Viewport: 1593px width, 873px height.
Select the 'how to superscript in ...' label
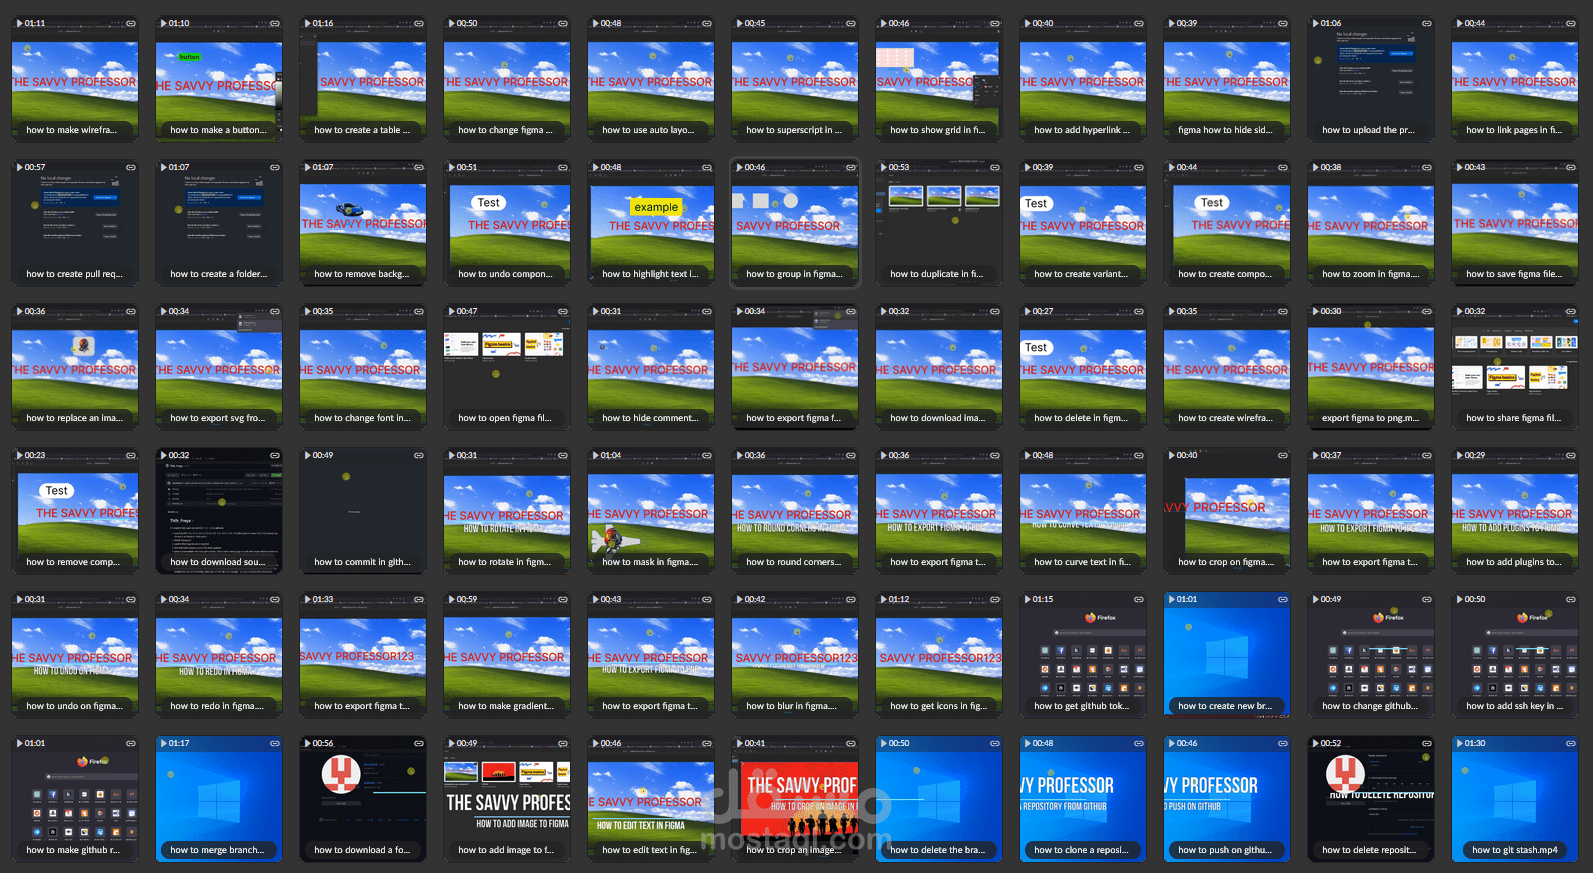794,130
